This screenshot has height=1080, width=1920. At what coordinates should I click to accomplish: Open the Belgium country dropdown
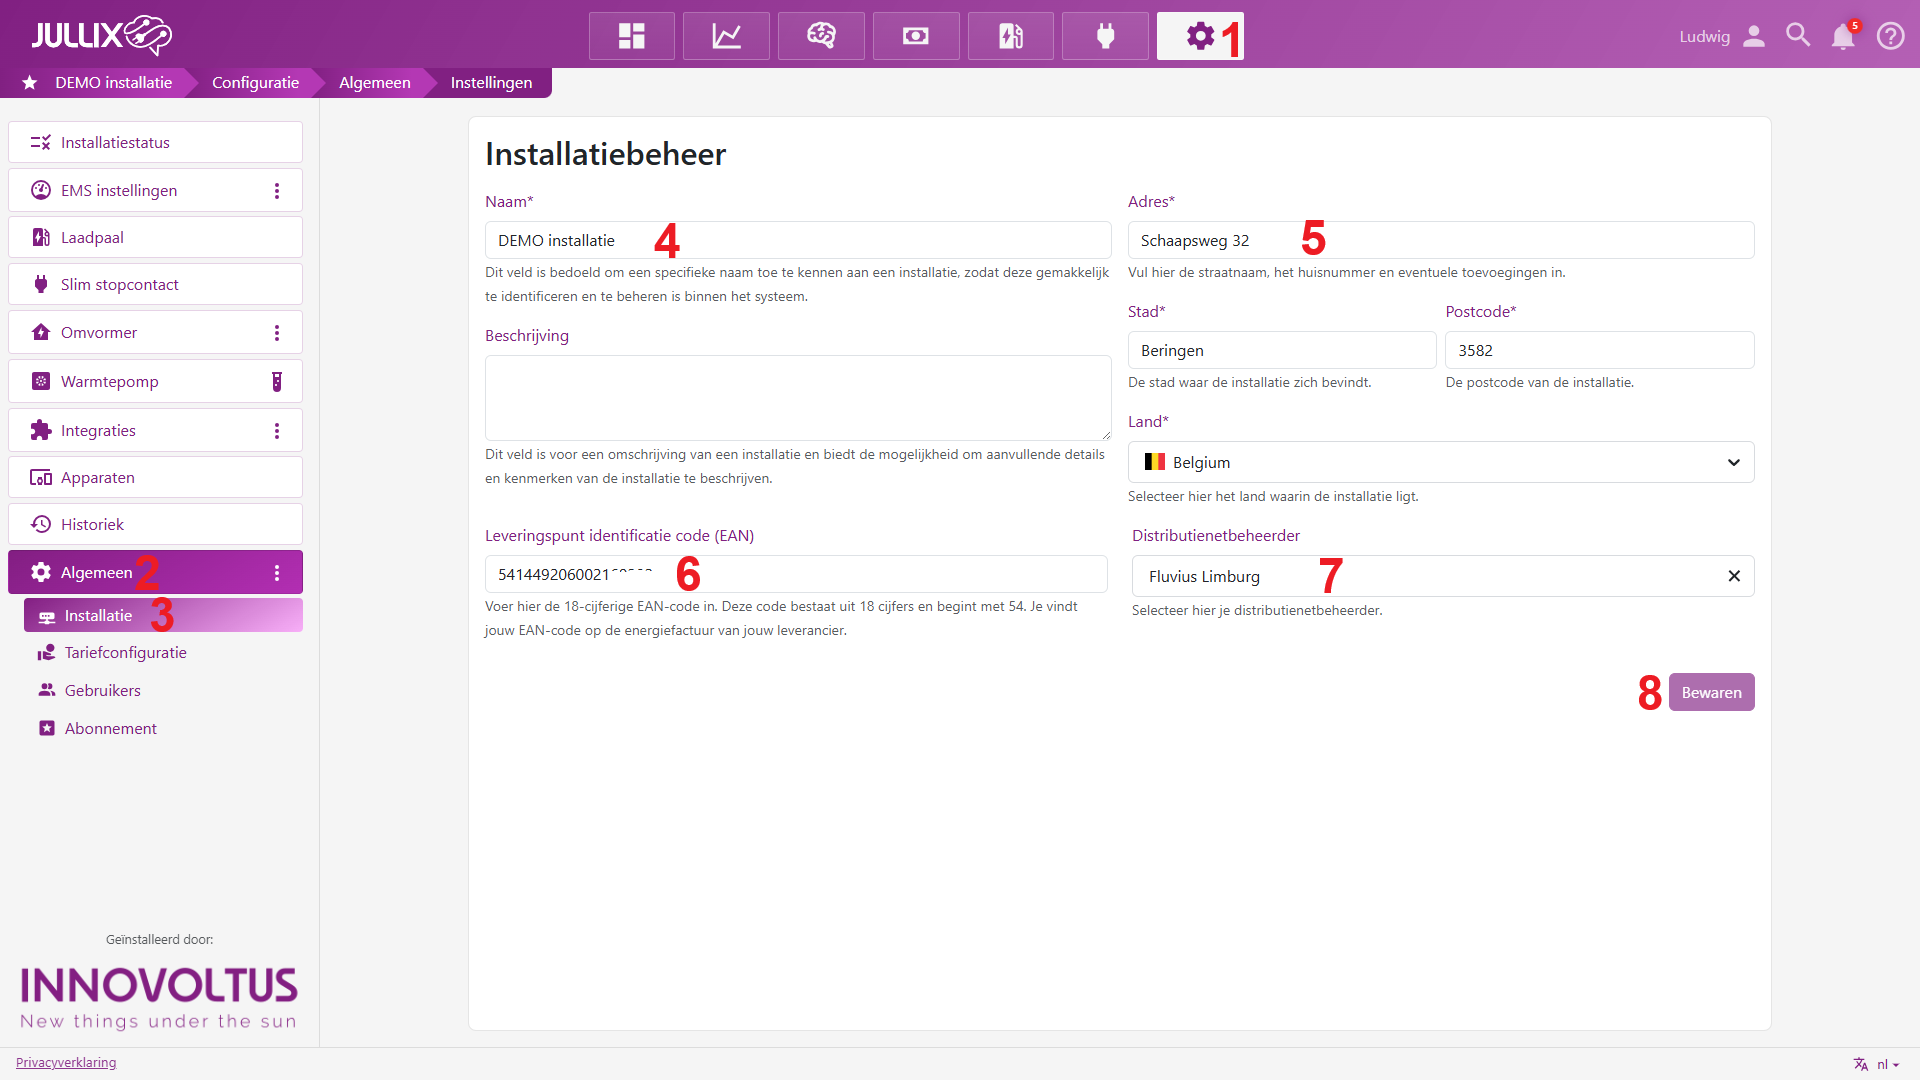tap(1440, 462)
